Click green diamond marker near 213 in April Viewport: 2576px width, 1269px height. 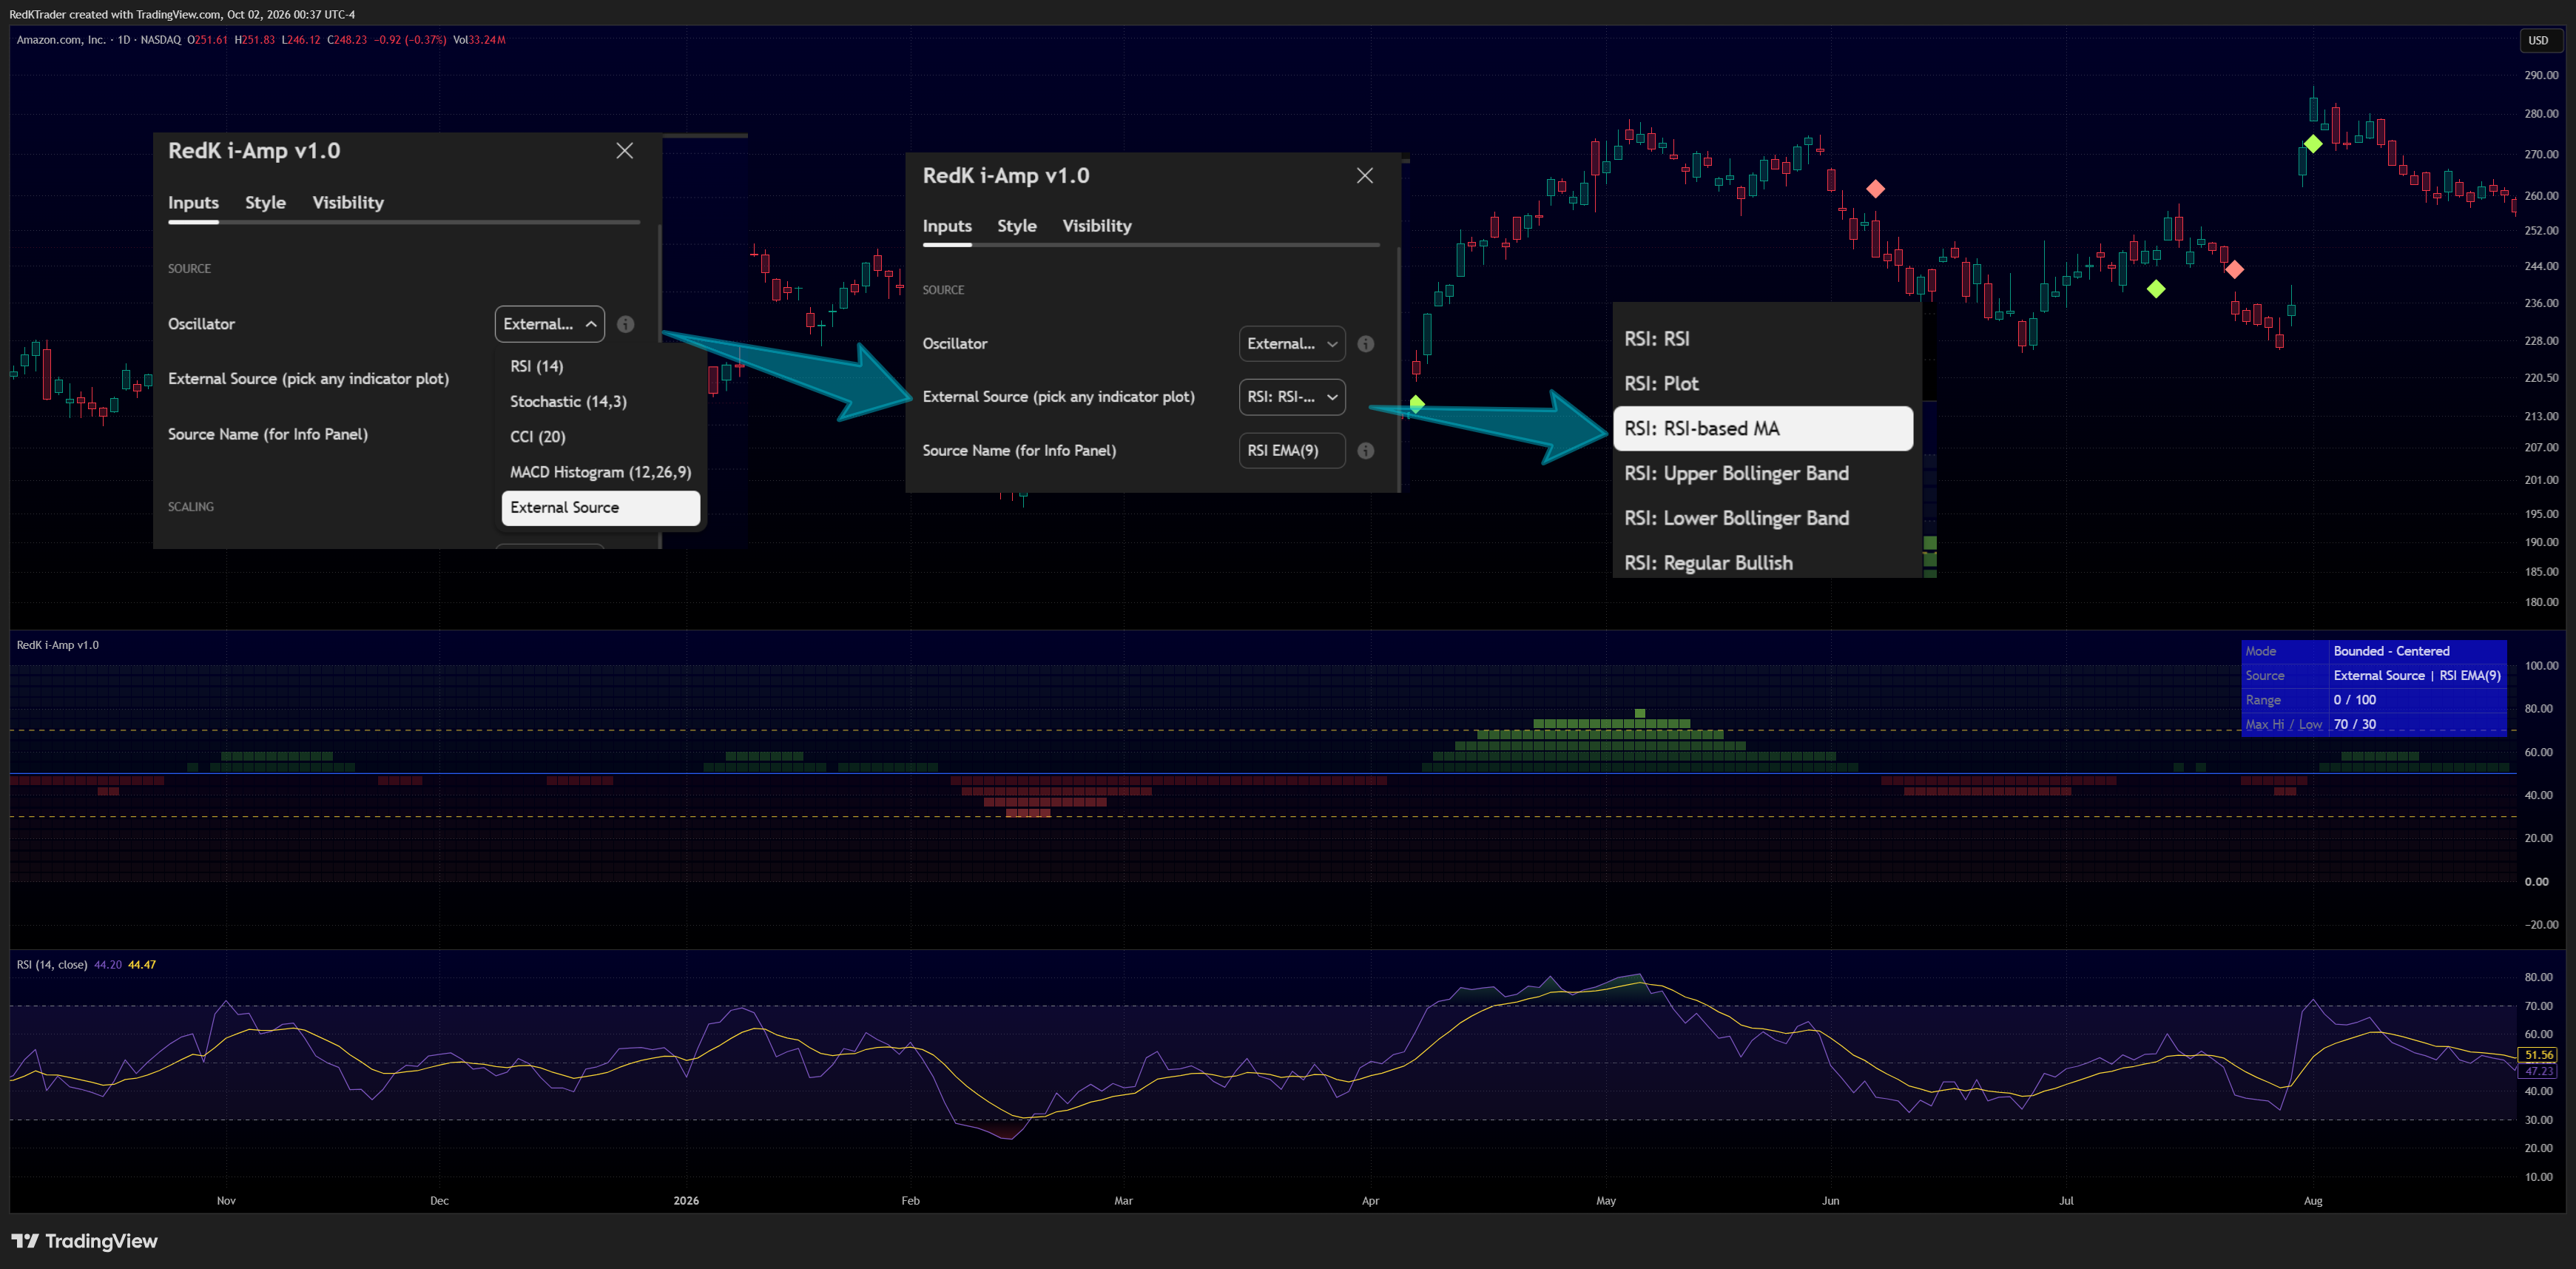tap(1416, 404)
